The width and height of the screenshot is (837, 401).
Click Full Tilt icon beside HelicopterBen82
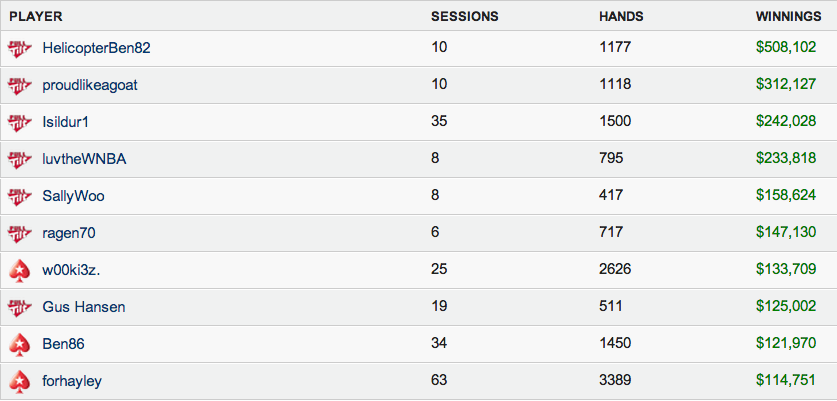point(20,49)
